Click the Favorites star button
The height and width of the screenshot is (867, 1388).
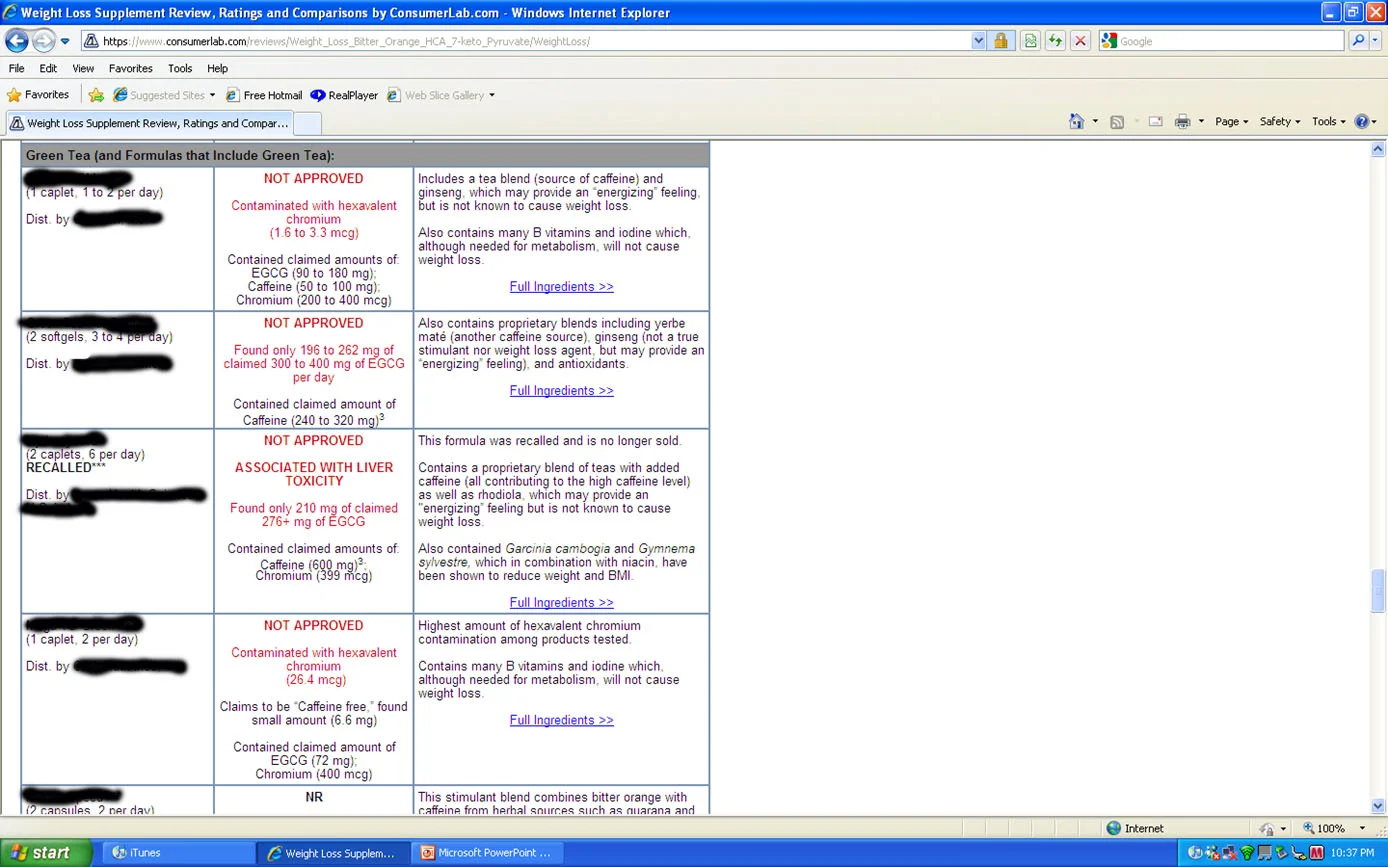coord(38,95)
